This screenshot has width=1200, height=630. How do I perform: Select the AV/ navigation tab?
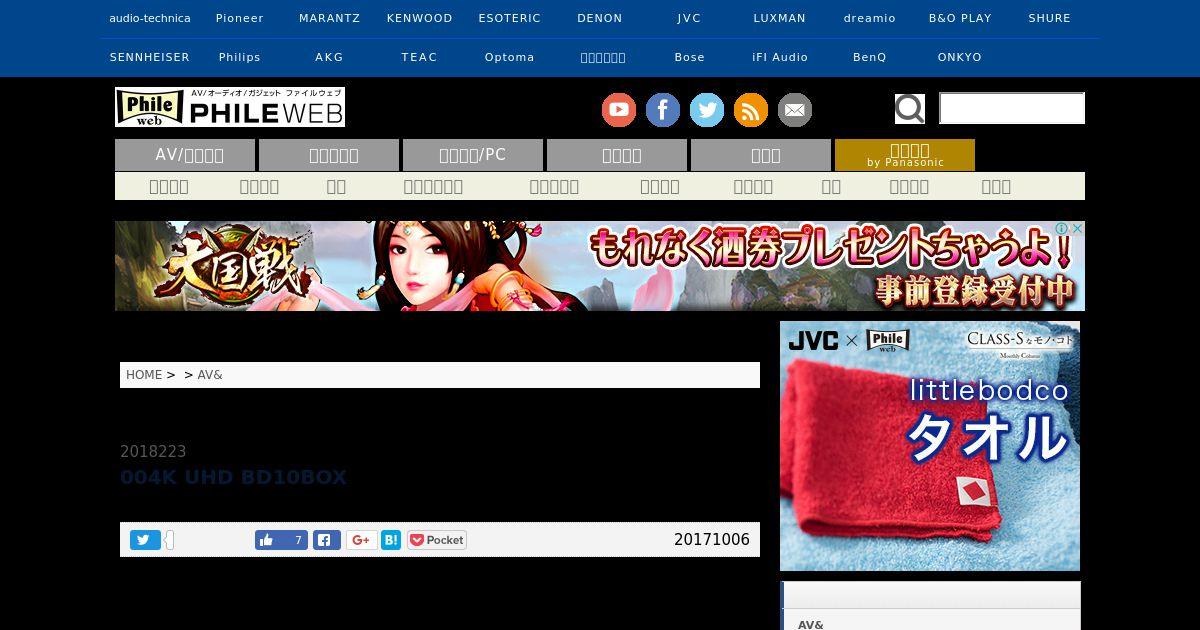[185, 155]
